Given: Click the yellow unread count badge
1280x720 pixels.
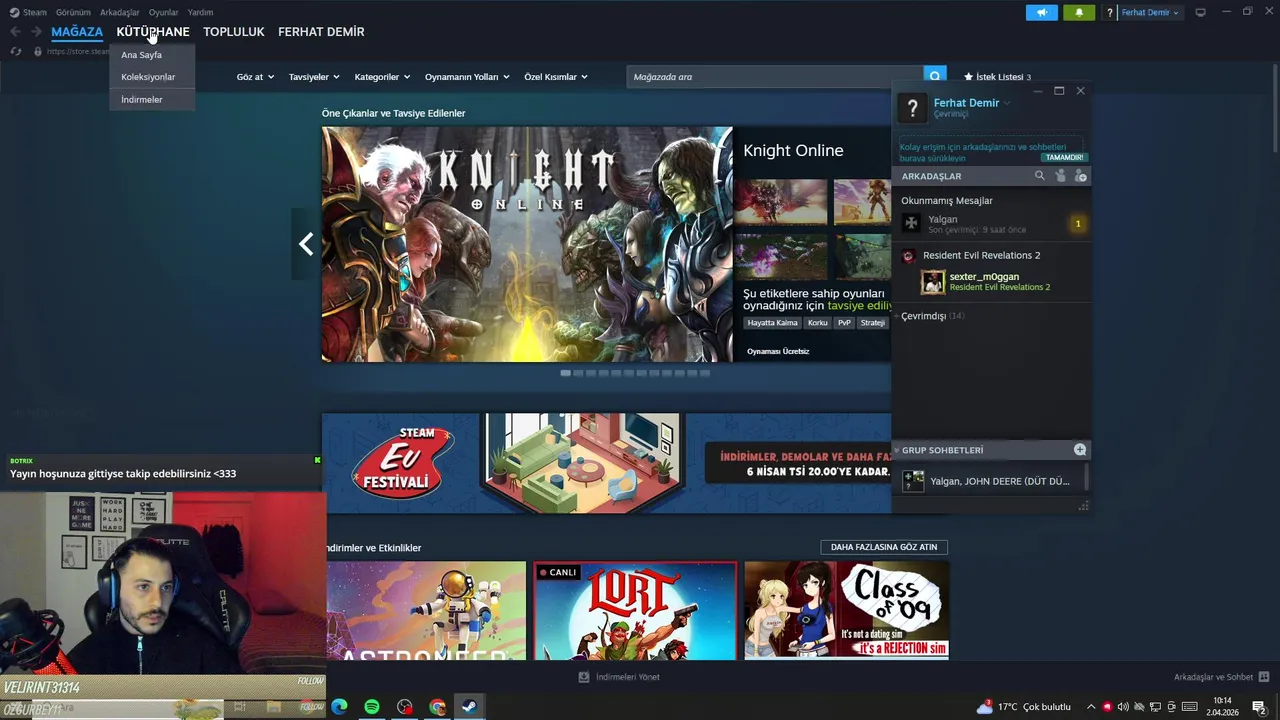Looking at the screenshot, I should pyautogui.click(x=1078, y=223).
